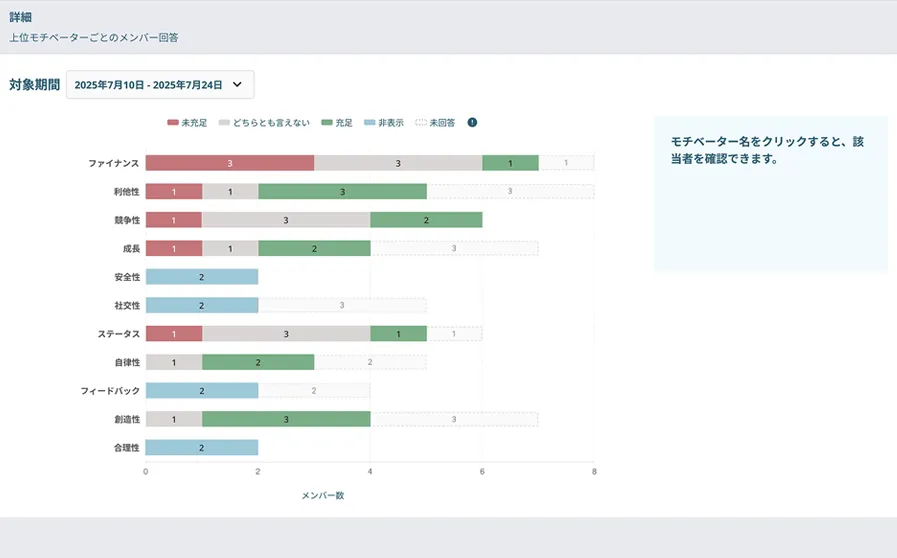Open members for 競争性 motivator
The image size is (897, 558).
[126, 220]
